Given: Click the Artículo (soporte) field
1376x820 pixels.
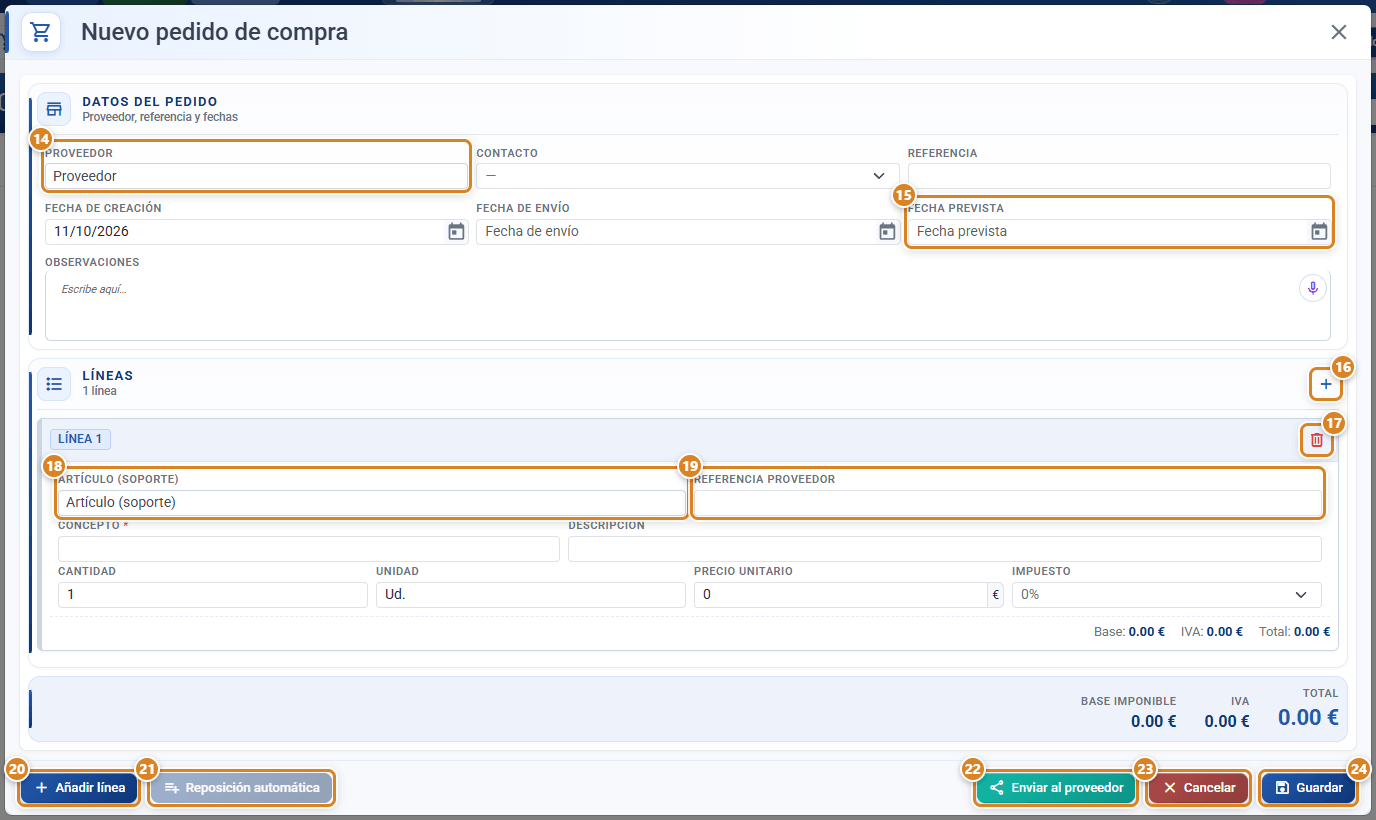Looking at the screenshot, I should 372,502.
